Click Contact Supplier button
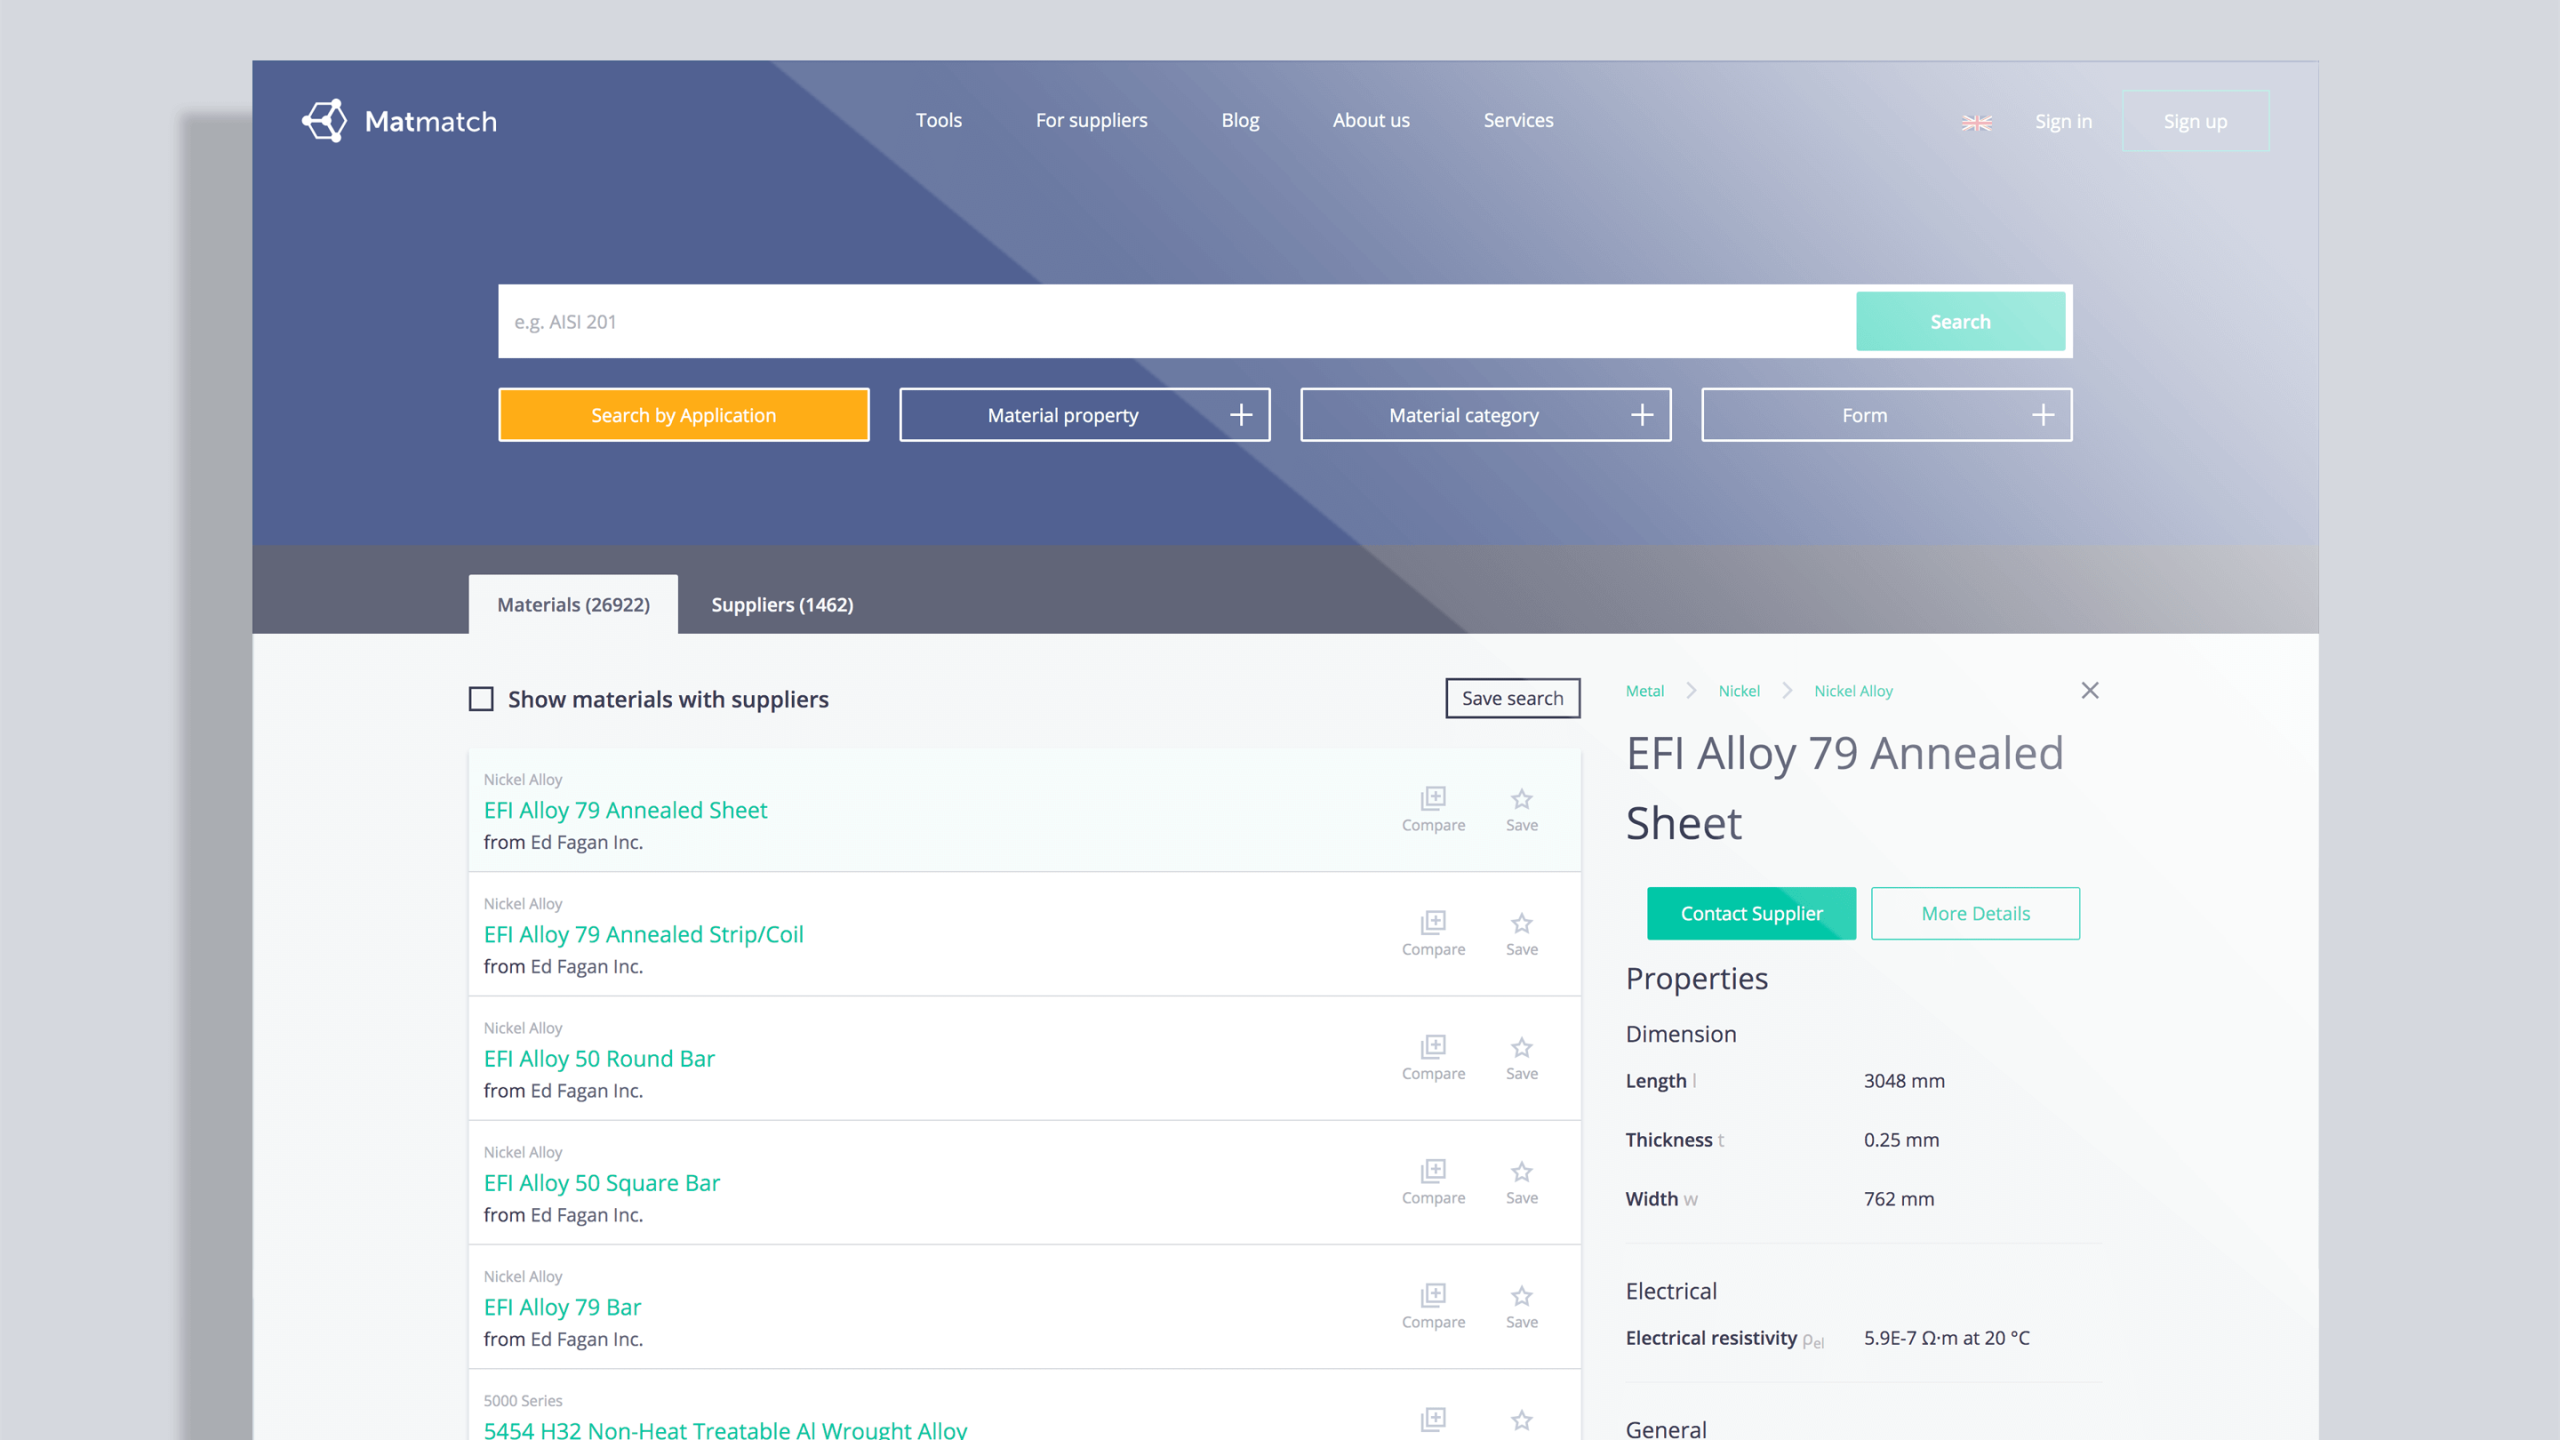The image size is (2560, 1440). coord(1751,913)
